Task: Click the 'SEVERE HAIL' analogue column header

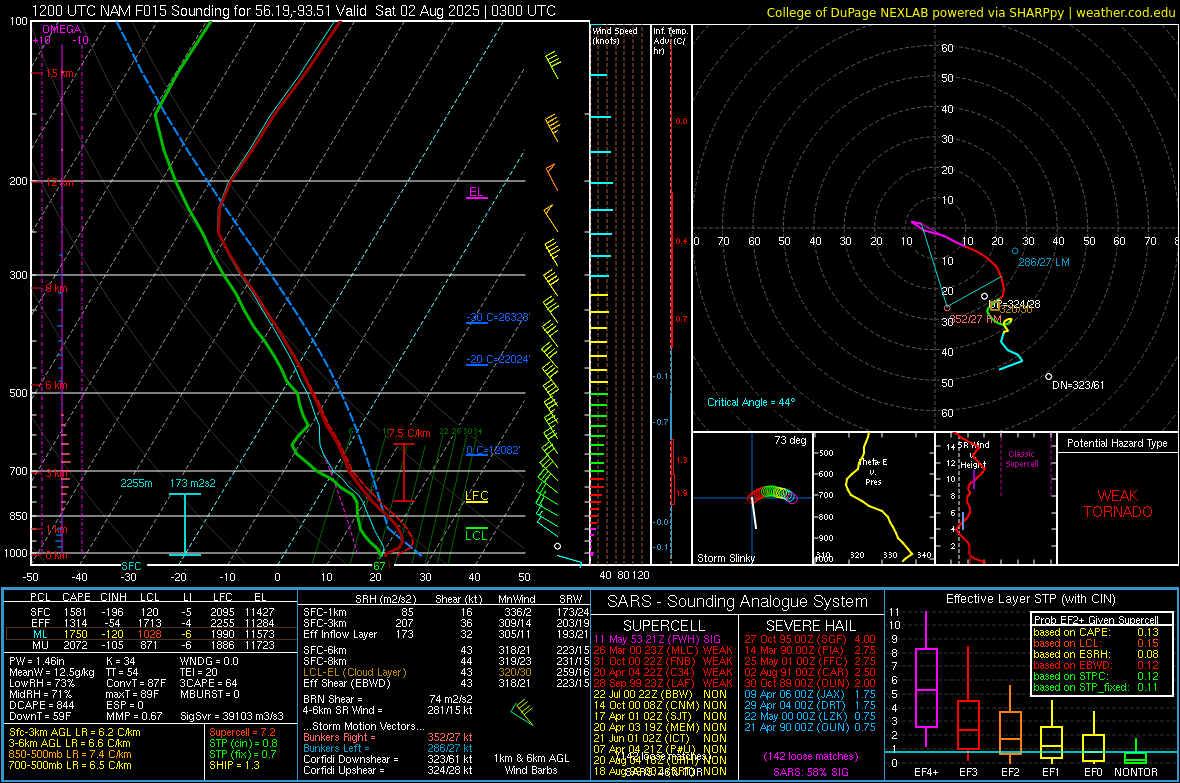Action: point(810,626)
